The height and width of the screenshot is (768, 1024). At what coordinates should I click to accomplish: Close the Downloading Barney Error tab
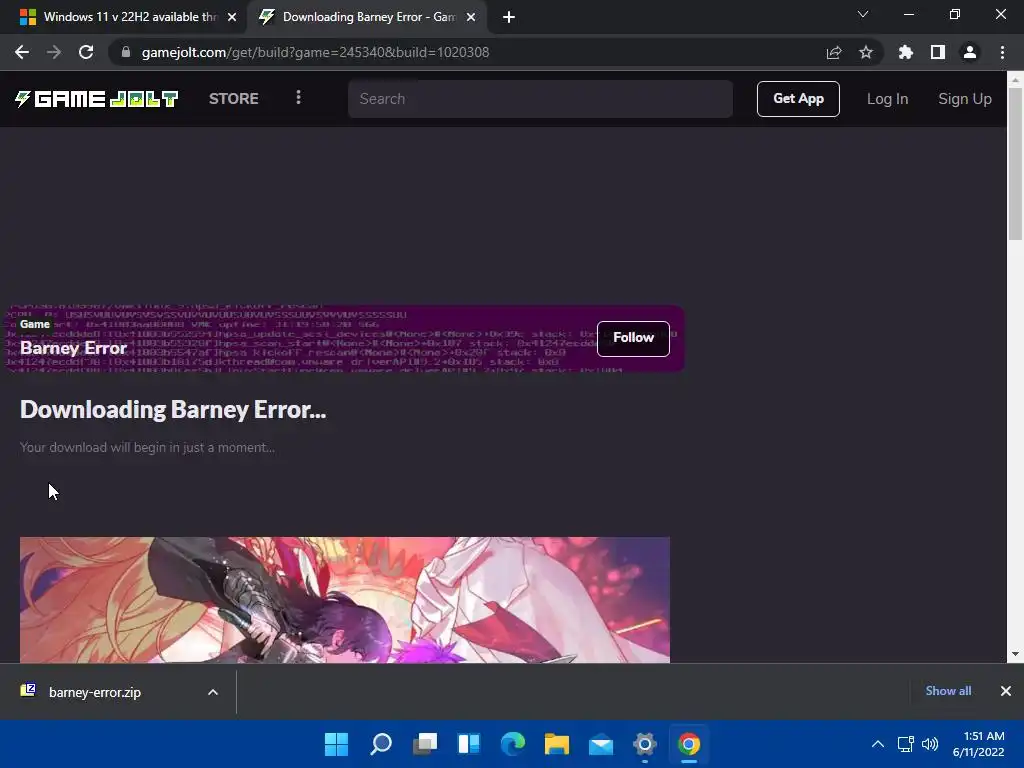[x=471, y=17]
